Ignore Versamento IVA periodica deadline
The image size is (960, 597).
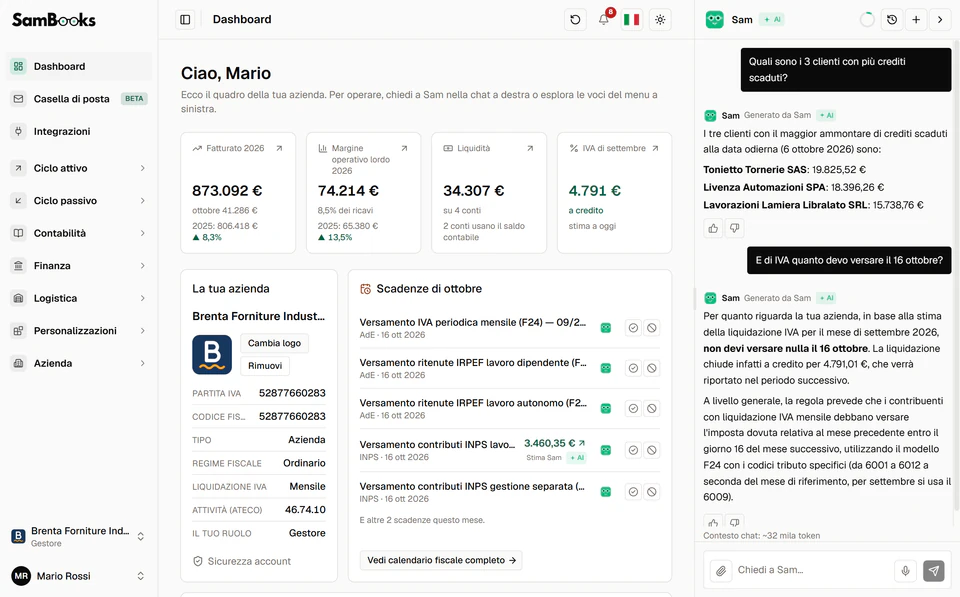[652, 328]
